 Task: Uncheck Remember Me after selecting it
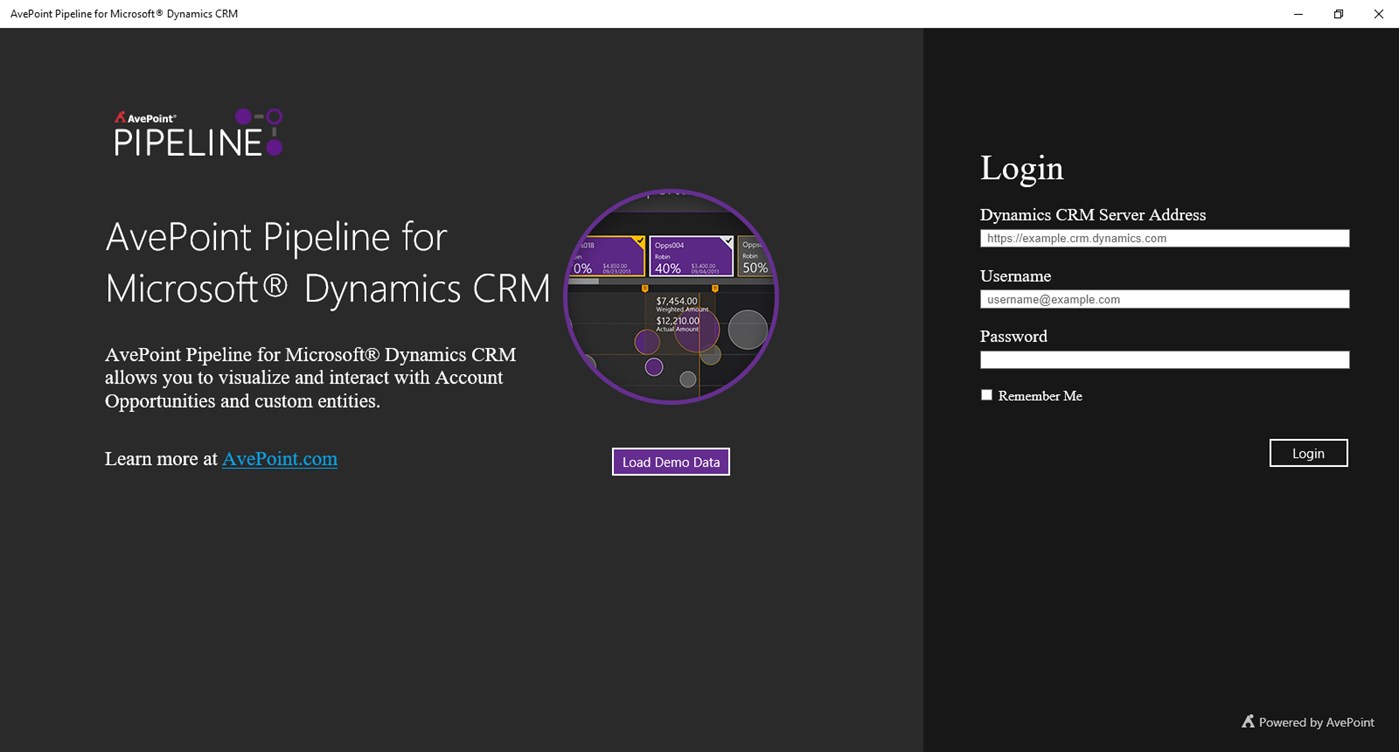coord(986,394)
